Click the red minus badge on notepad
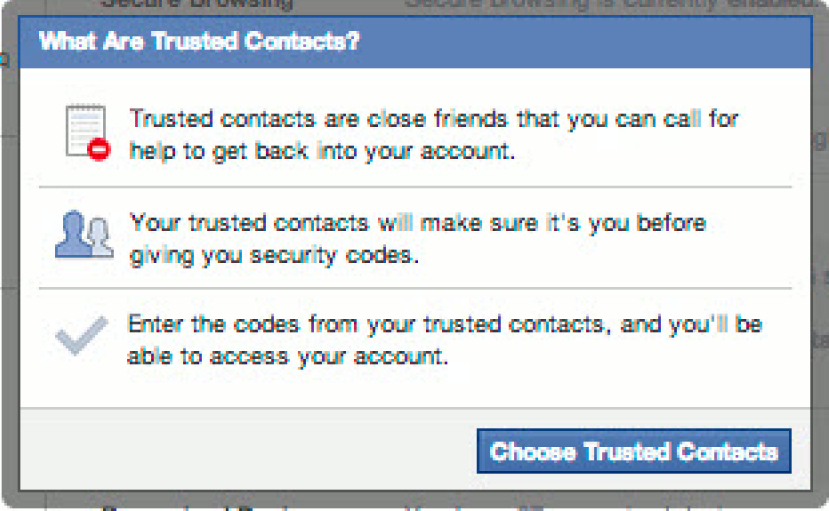 coord(99,151)
